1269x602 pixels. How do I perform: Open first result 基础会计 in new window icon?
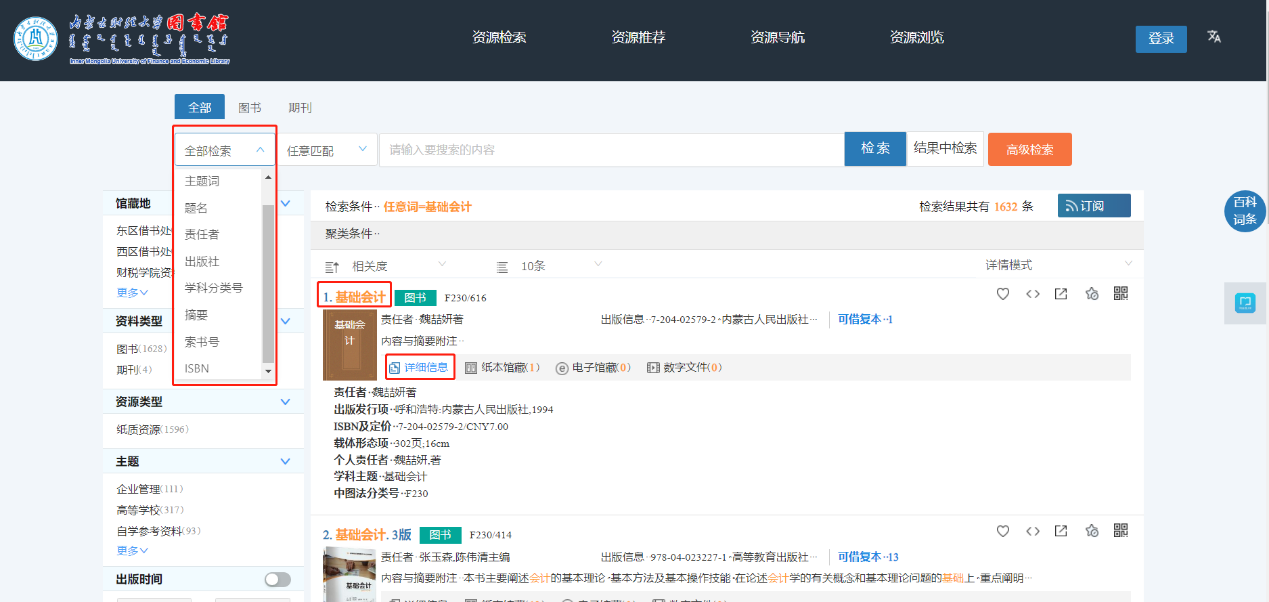pyautogui.click(x=1061, y=294)
